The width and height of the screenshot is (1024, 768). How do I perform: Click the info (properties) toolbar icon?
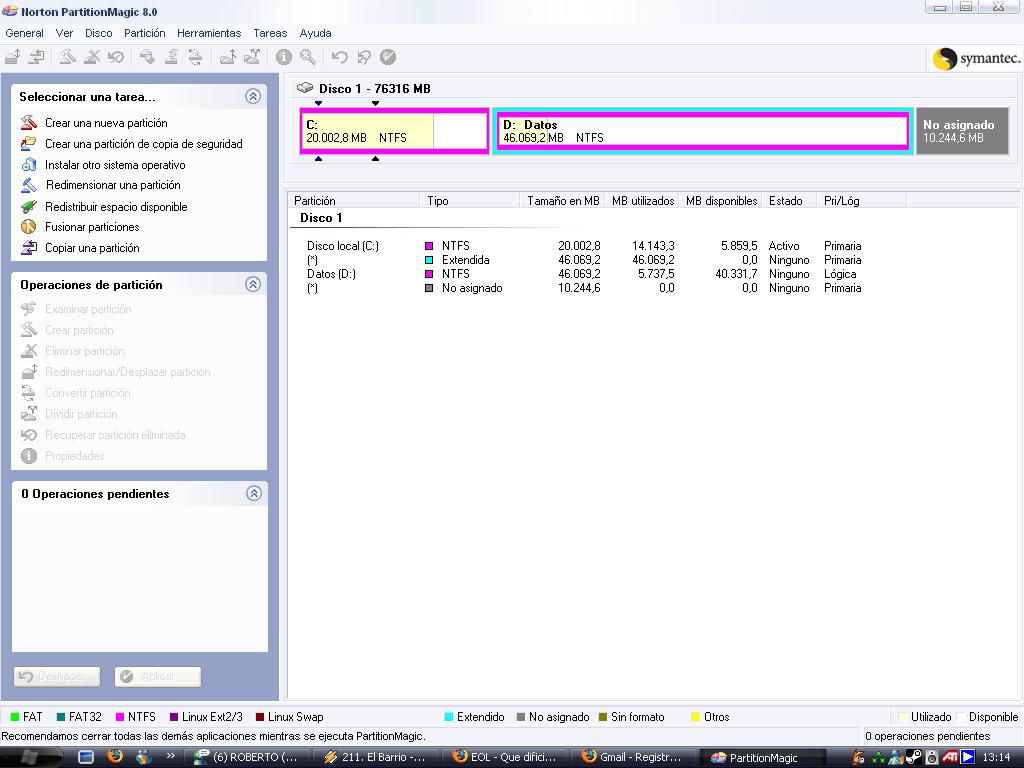pos(284,58)
